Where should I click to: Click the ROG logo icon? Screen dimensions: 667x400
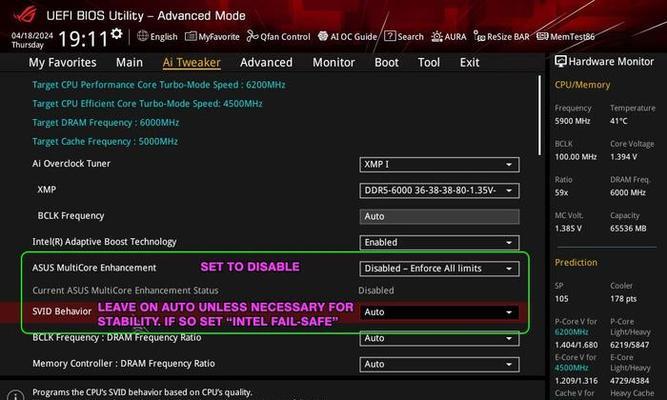pyautogui.click(x=24, y=15)
